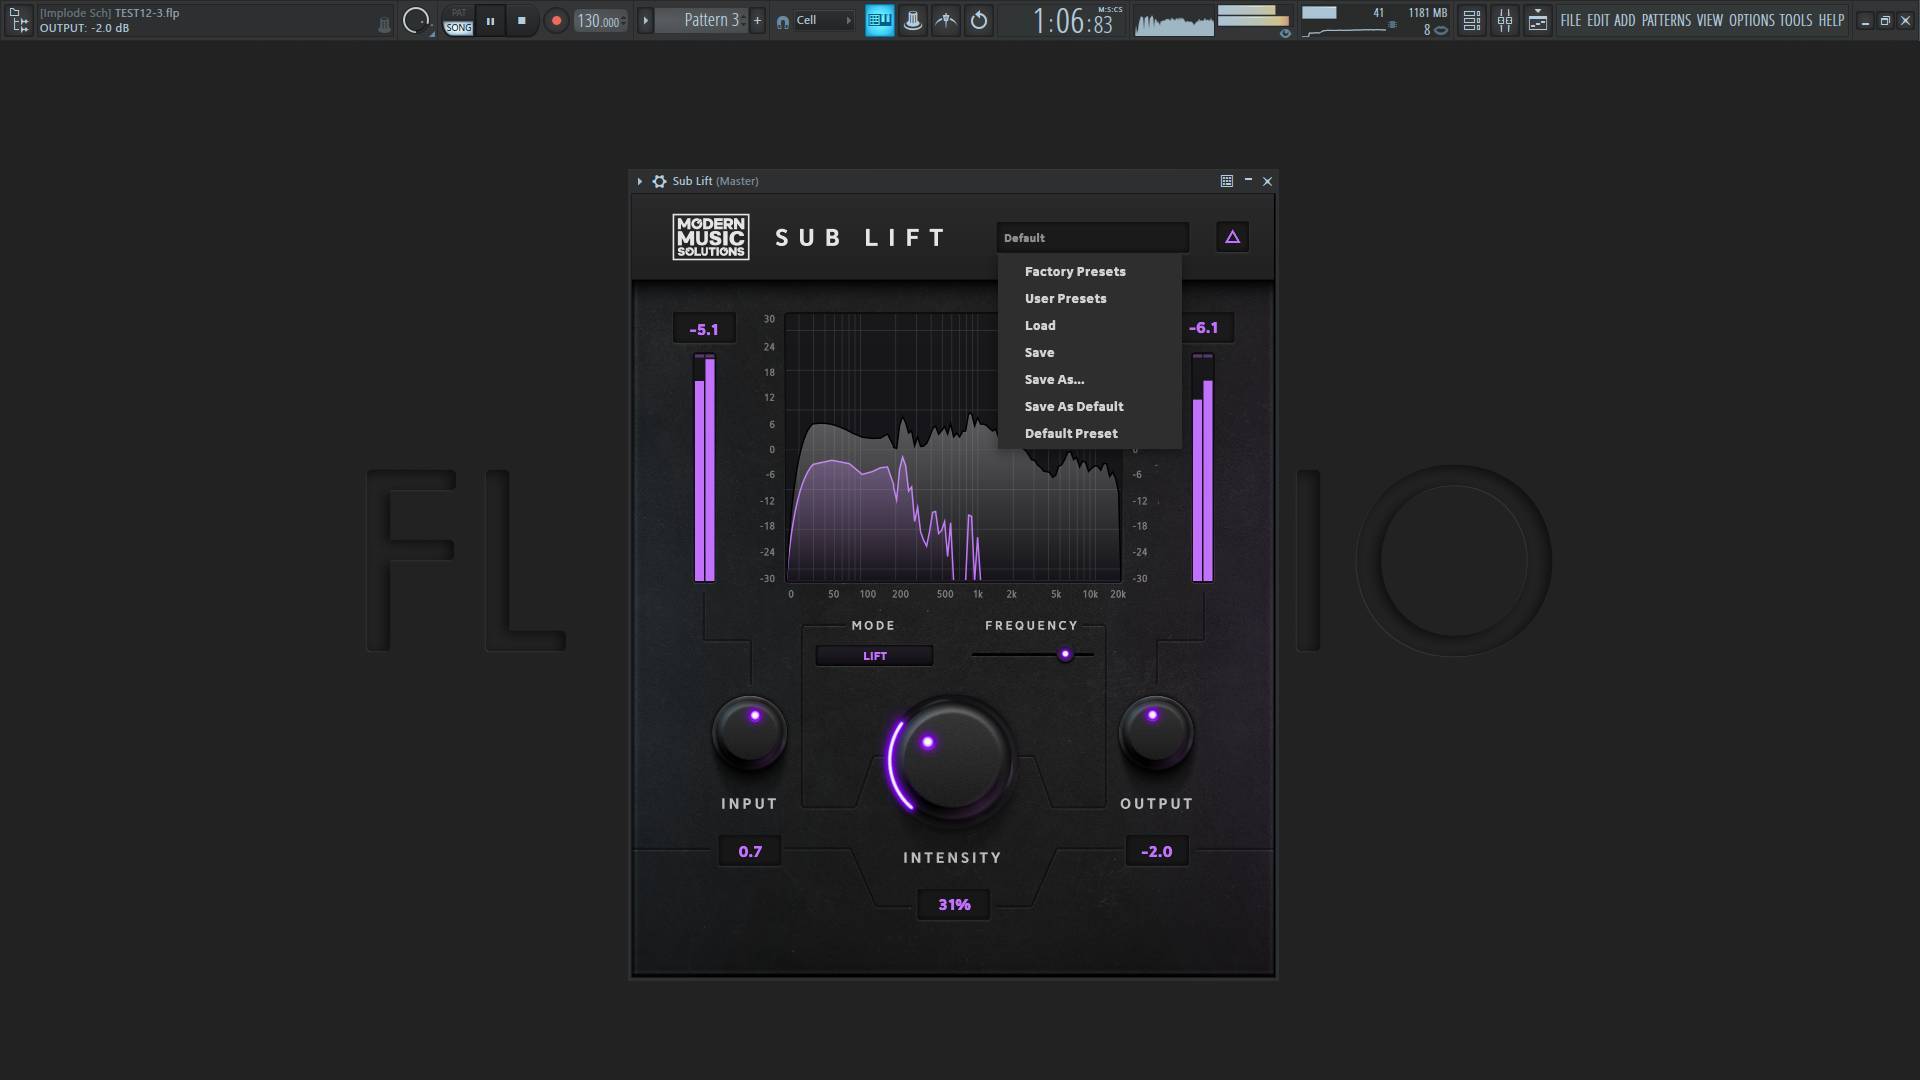Toggle PAT pattern mode
The height and width of the screenshot is (1080, 1920).
459,13
